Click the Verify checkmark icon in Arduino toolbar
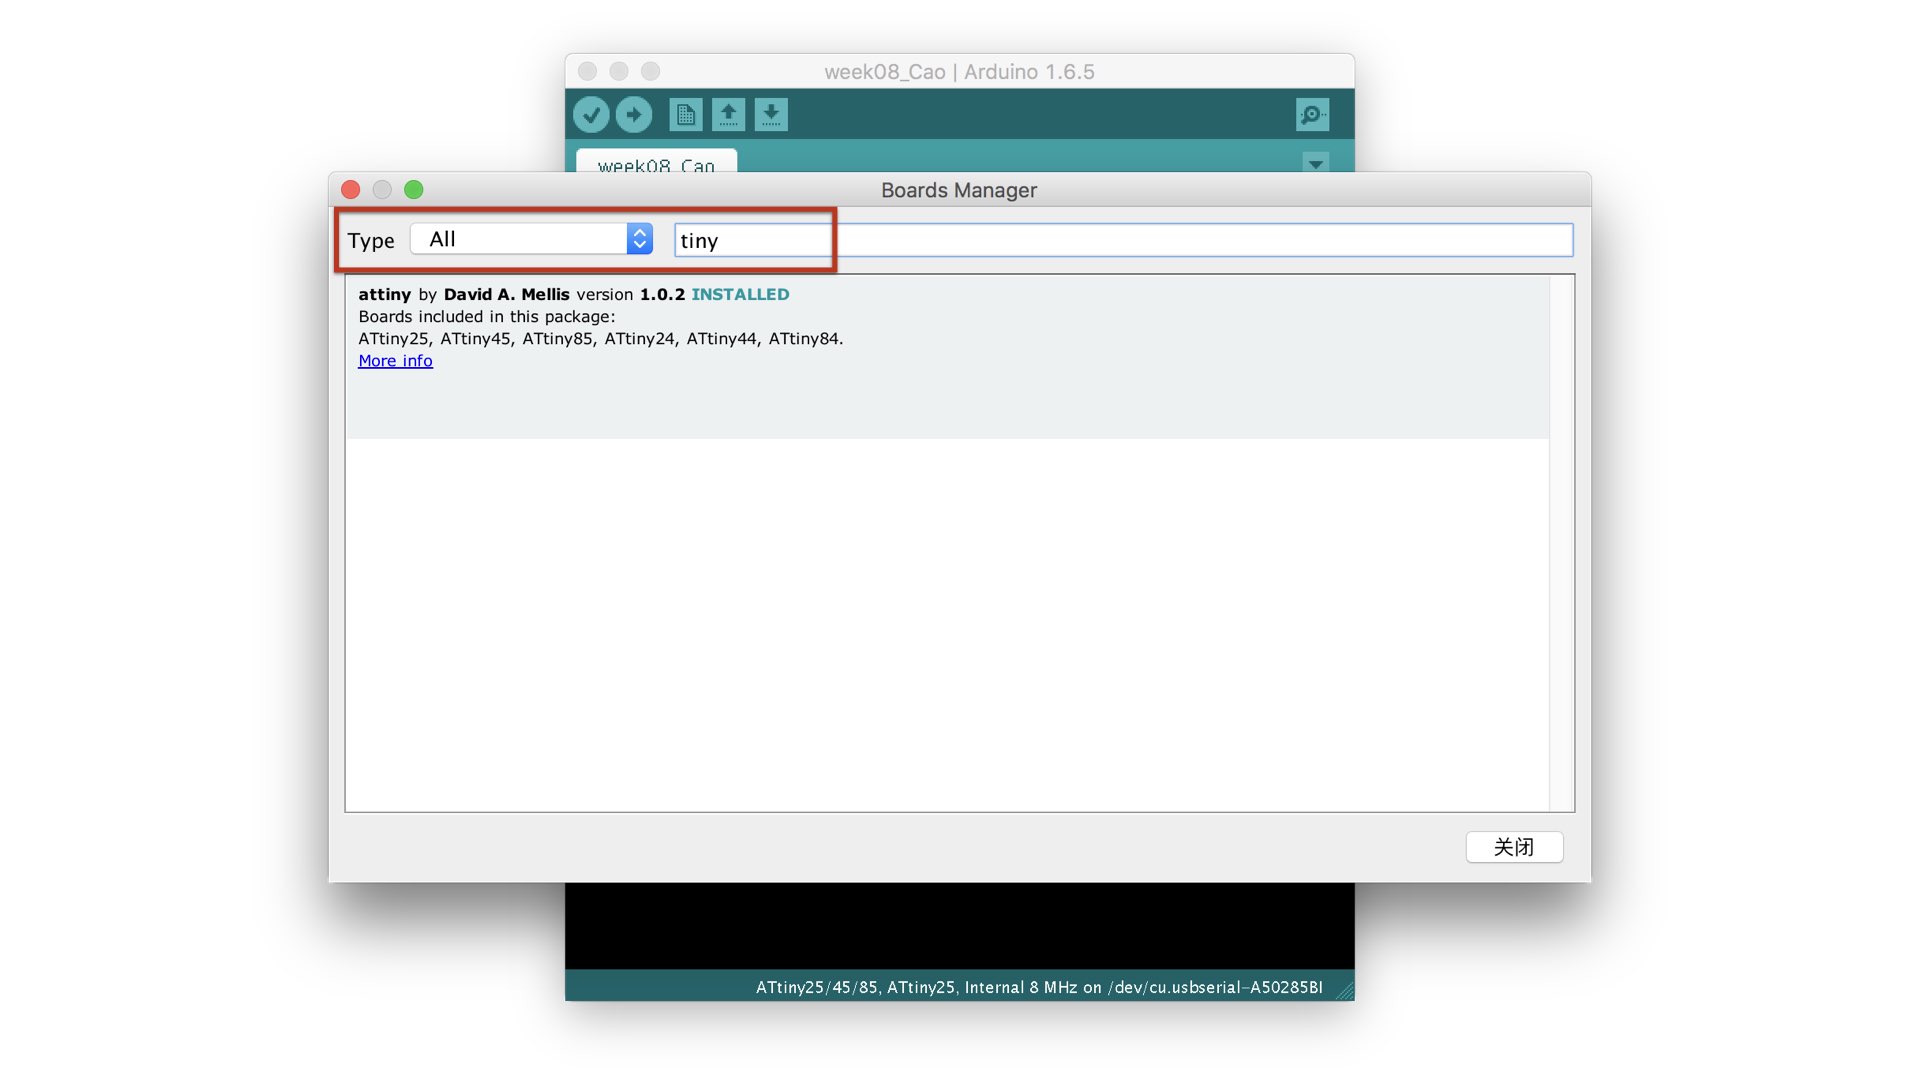 (x=591, y=115)
